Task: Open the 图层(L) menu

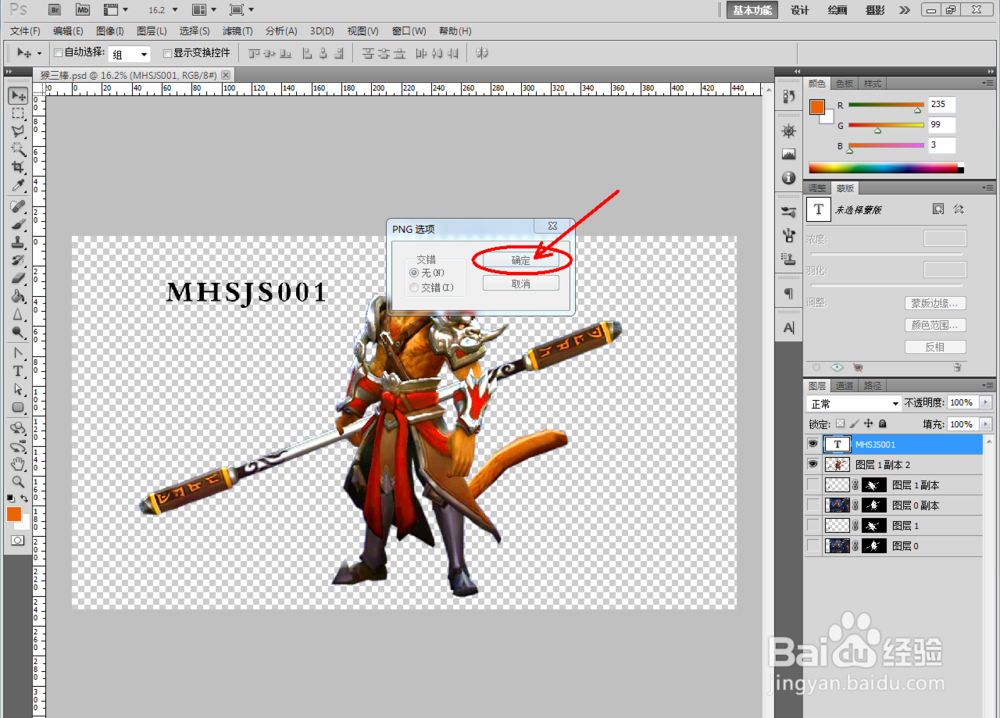Action: click(x=151, y=31)
